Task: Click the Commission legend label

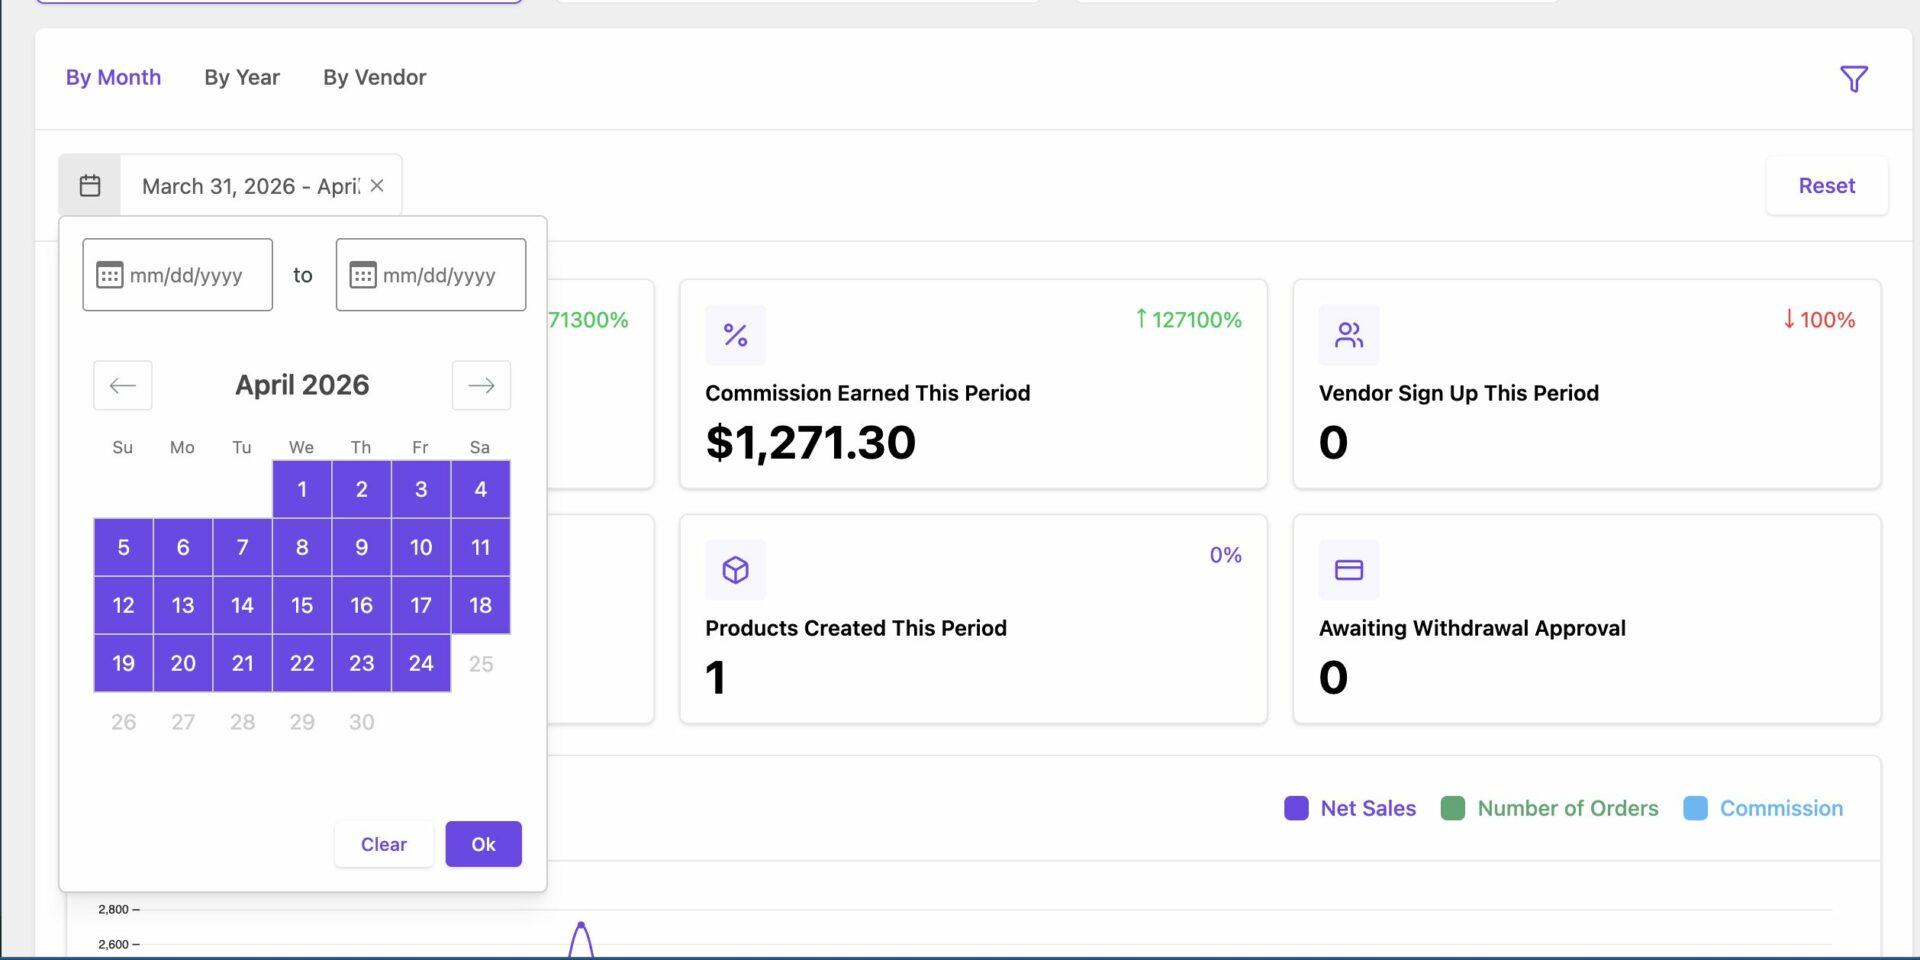Action: click(1782, 808)
